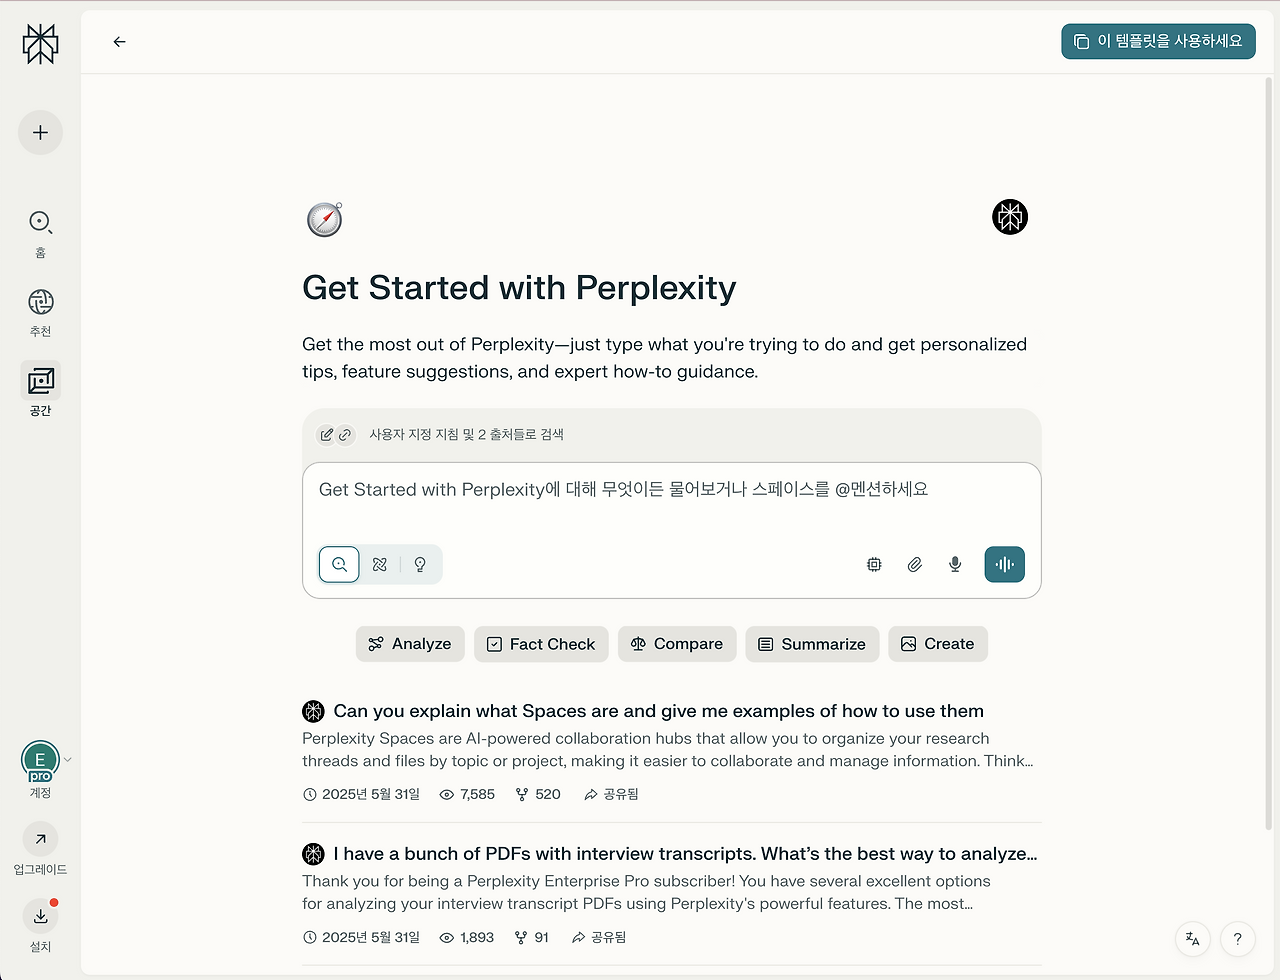Image resolution: width=1280 pixels, height=980 pixels.
Task: Click the microphone dictation icon
Action: pos(955,564)
